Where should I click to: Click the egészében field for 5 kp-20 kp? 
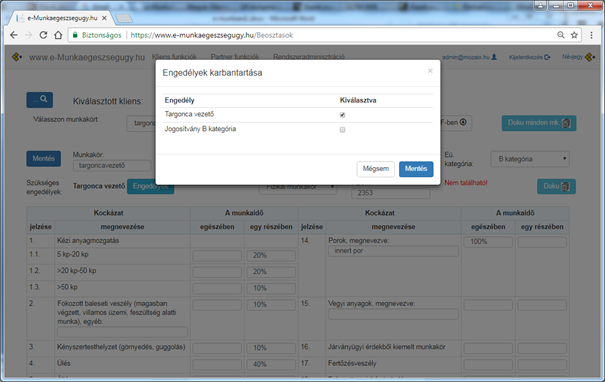tap(217, 255)
